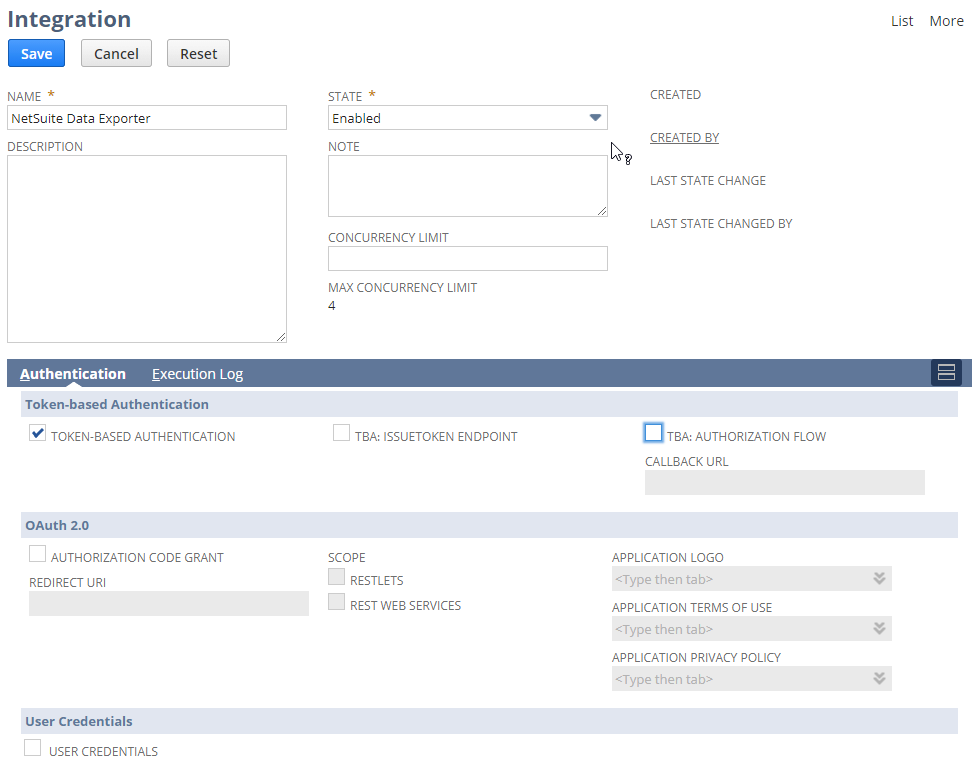Click the List link in the corner

click(x=901, y=20)
